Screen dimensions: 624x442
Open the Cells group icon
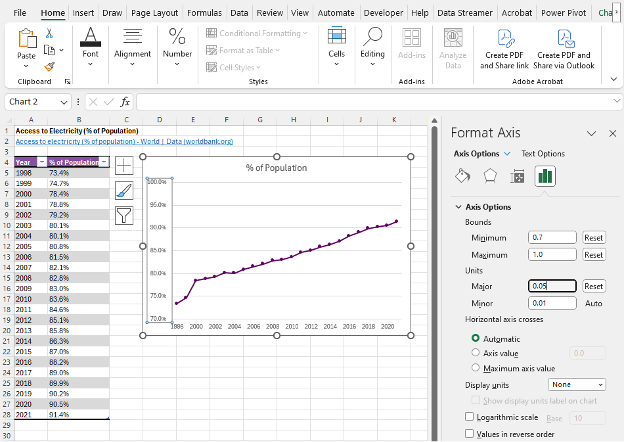pyautogui.click(x=337, y=37)
